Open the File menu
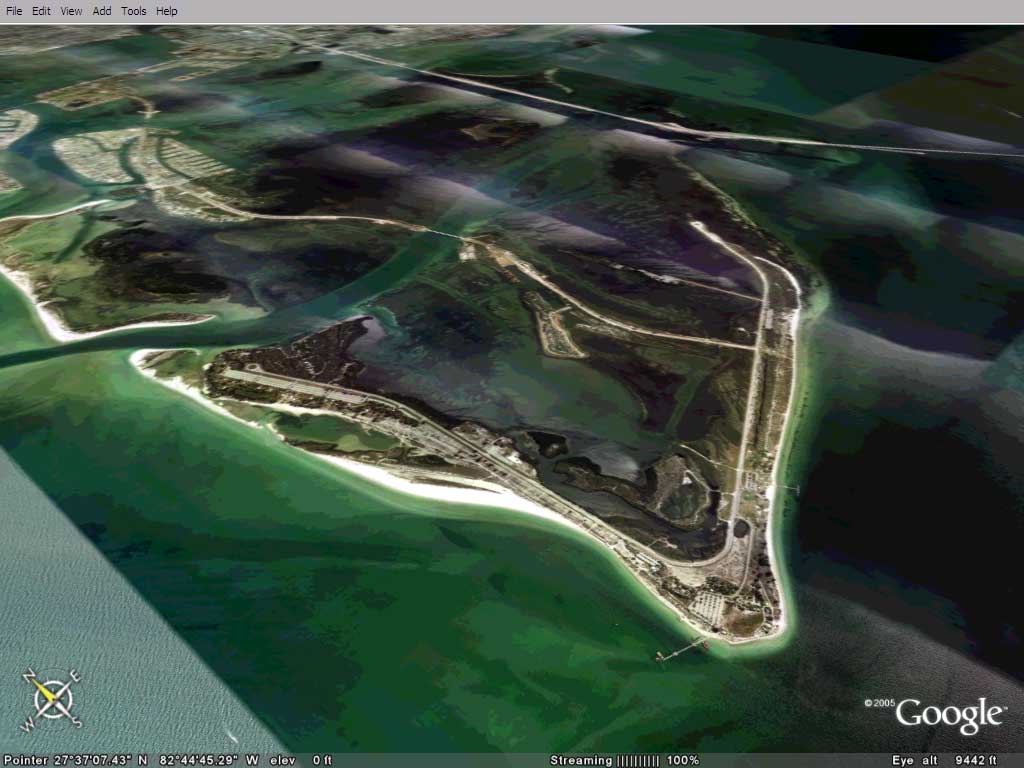Screen dimensions: 1024x768 (x=15, y=11)
